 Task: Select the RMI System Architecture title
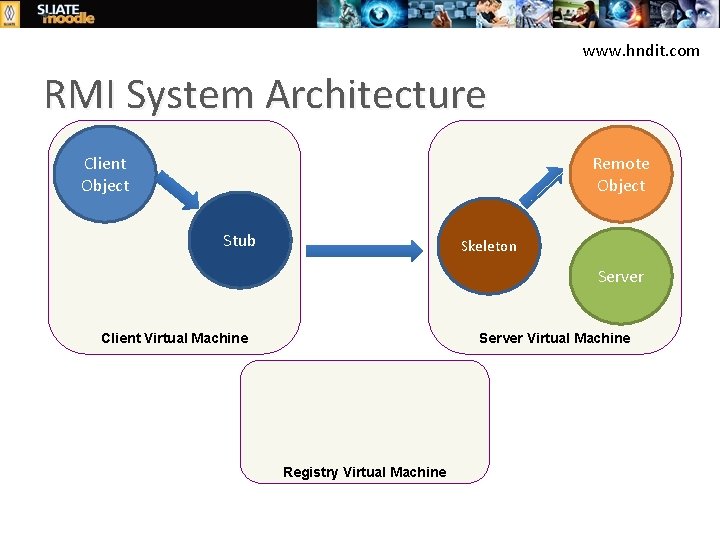tap(265, 94)
